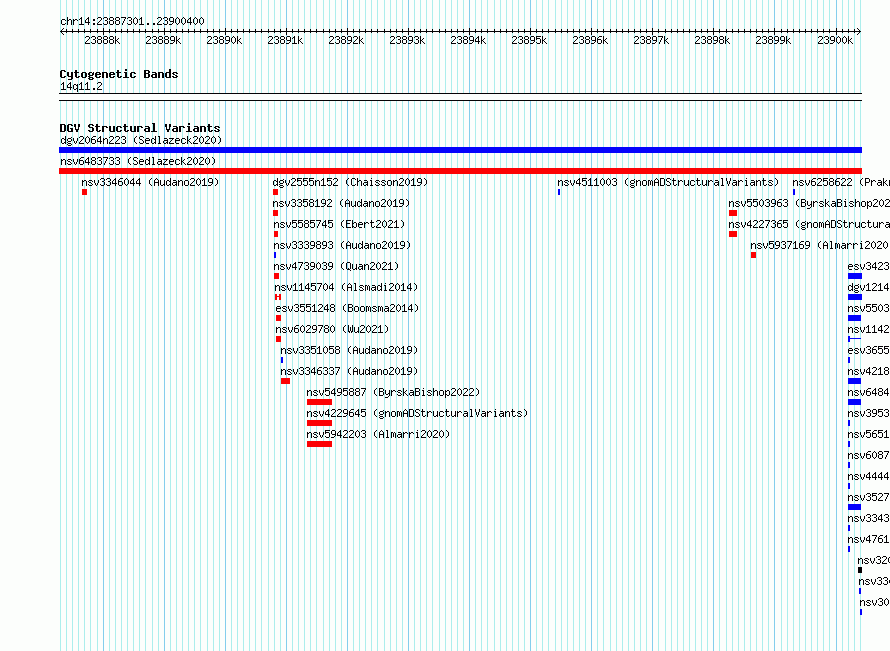890x651 pixels.
Task: Select the red square under esv3551248
Action: (278, 318)
